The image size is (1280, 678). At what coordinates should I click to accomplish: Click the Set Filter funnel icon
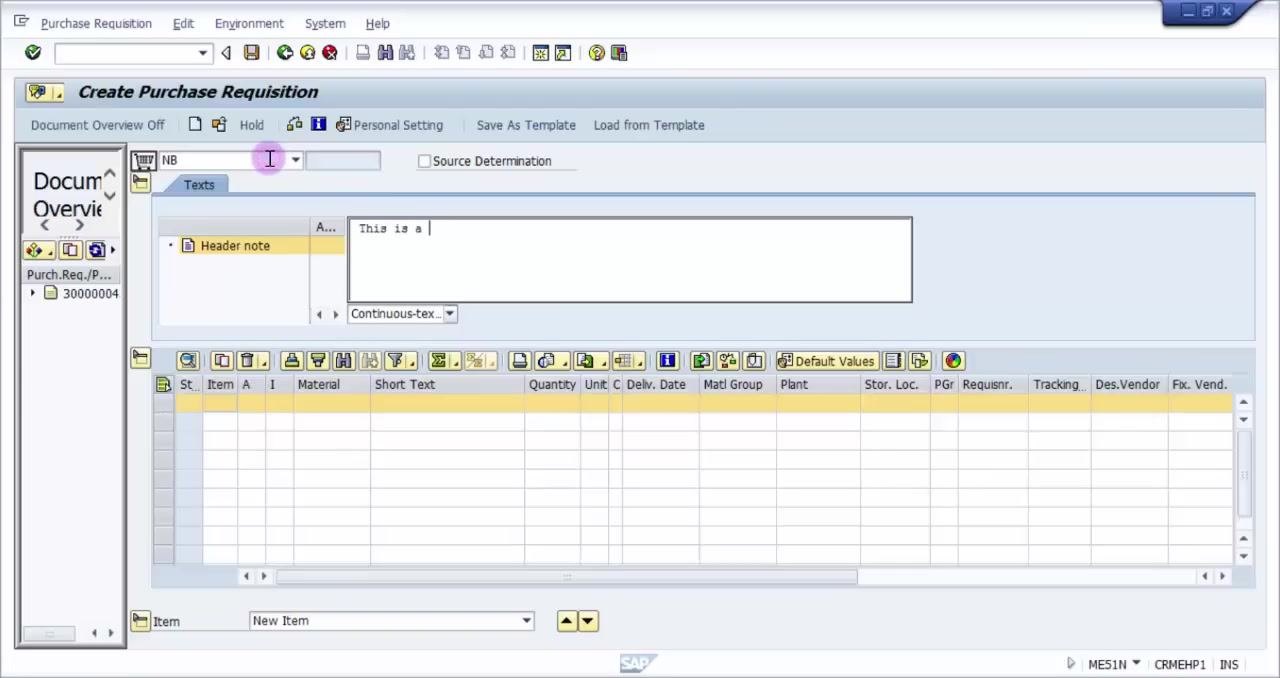[x=395, y=361]
